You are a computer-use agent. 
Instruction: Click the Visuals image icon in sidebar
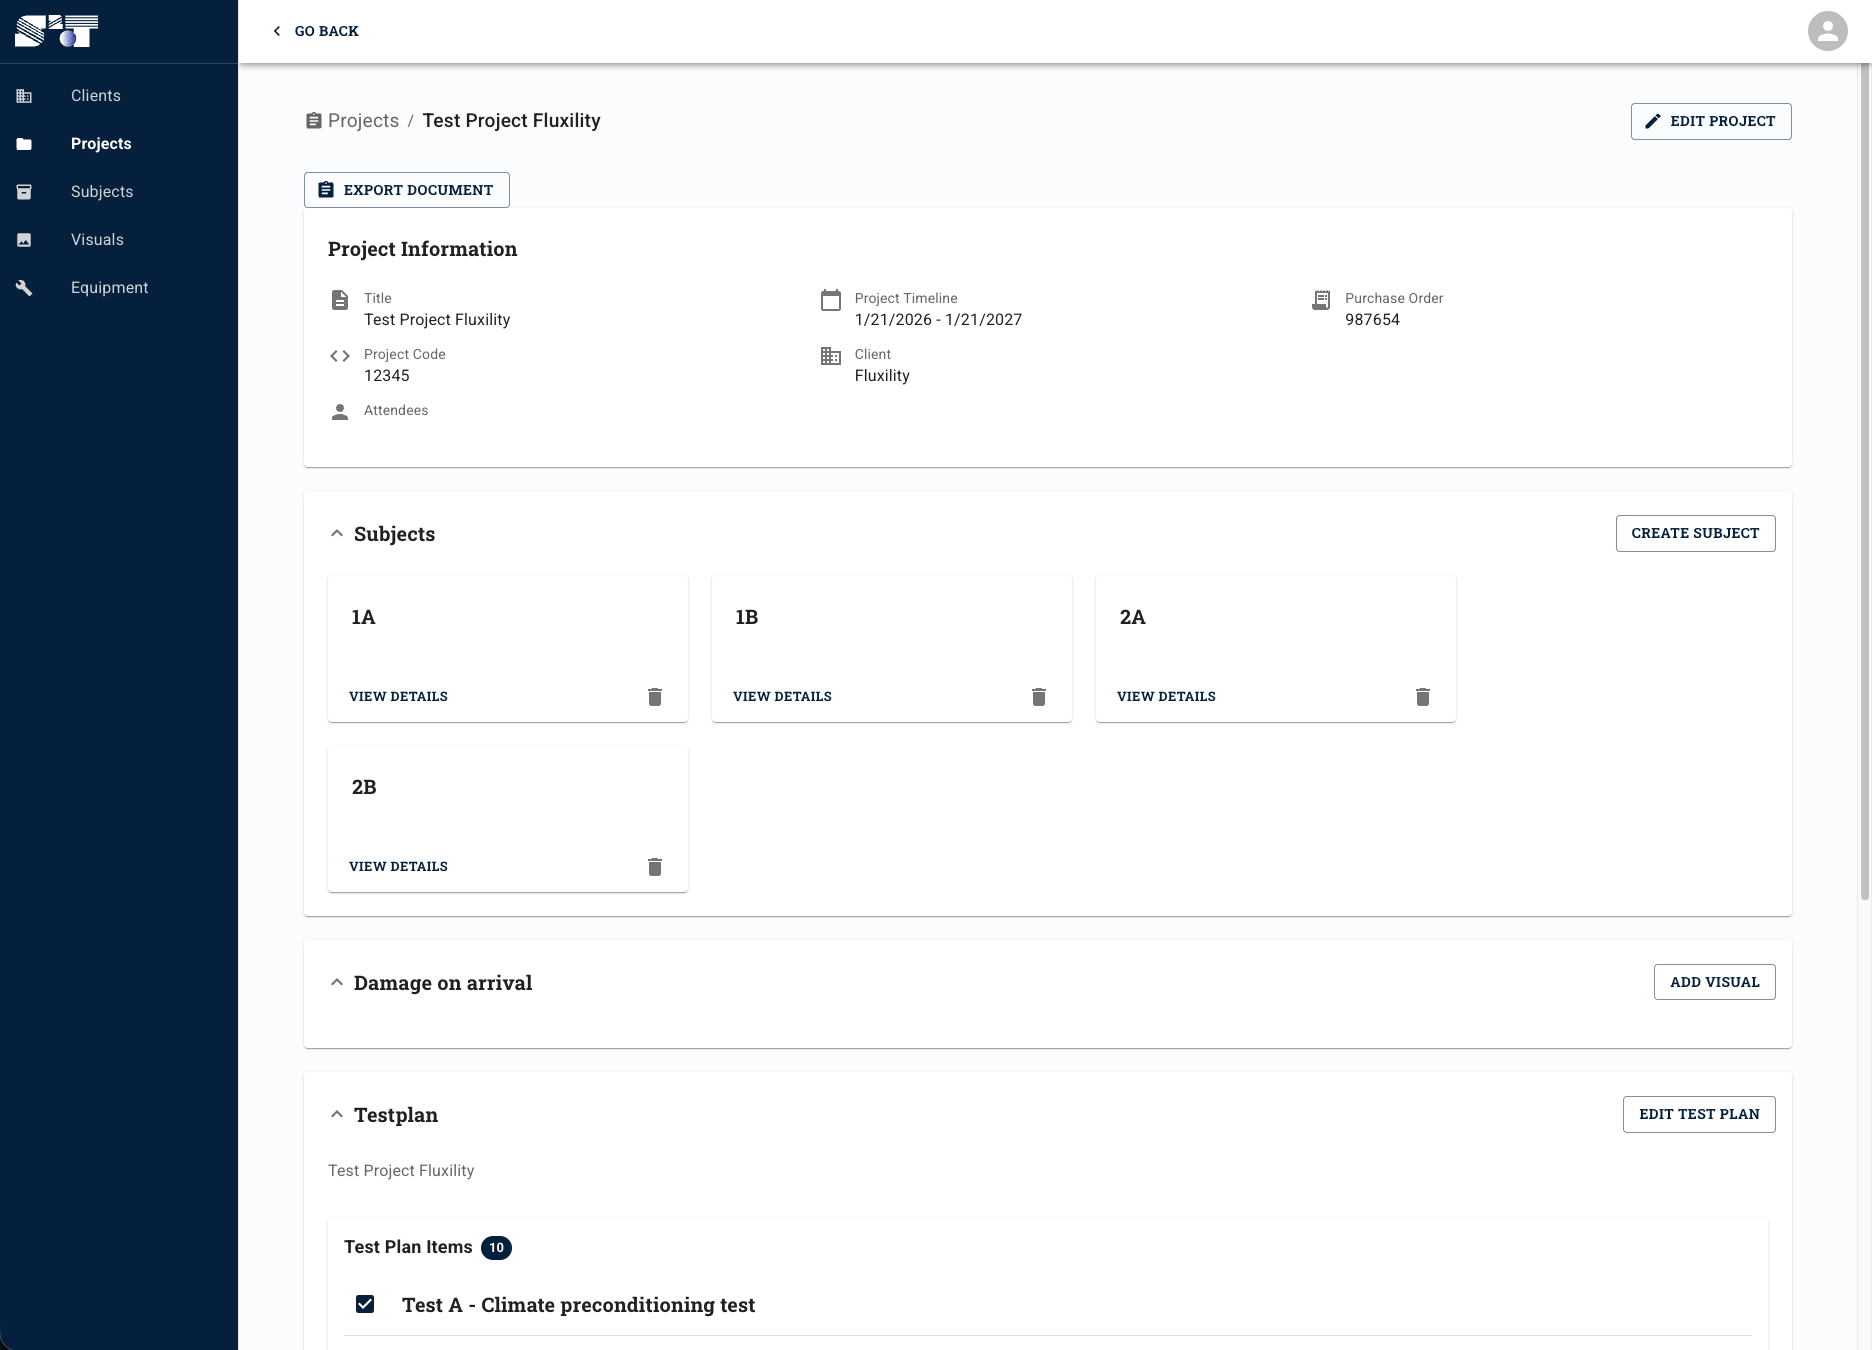pyautogui.click(x=25, y=240)
